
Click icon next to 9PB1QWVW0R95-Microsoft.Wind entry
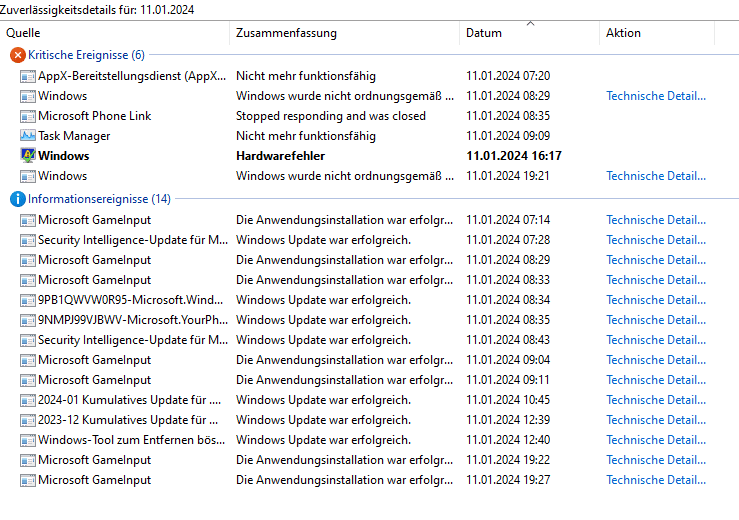[x=28, y=300]
